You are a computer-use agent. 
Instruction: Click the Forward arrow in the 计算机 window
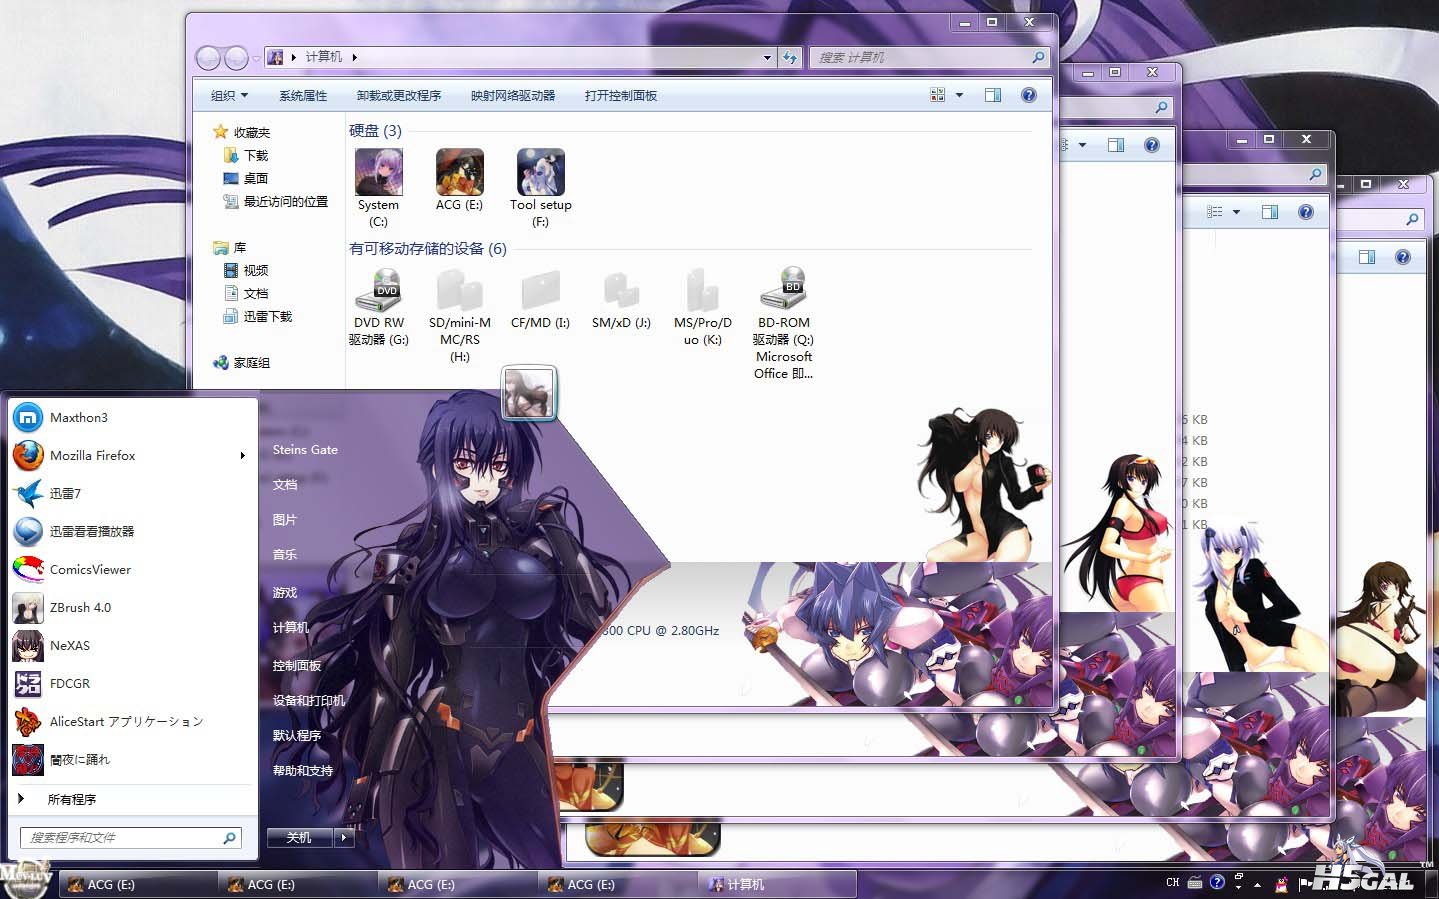pos(236,58)
